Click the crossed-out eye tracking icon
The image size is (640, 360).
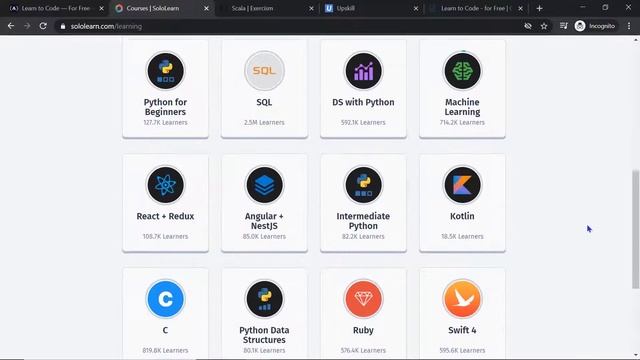pyautogui.click(x=528, y=26)
